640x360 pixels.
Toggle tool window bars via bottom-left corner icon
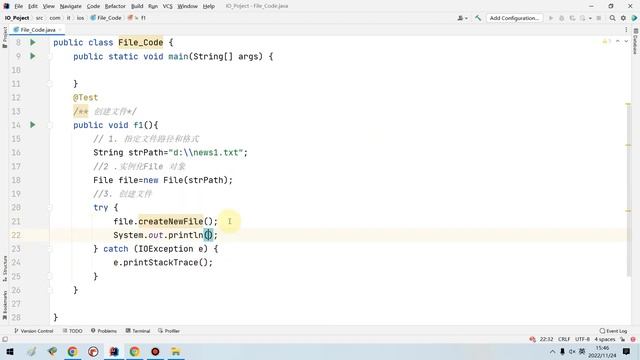pos(5,339)
